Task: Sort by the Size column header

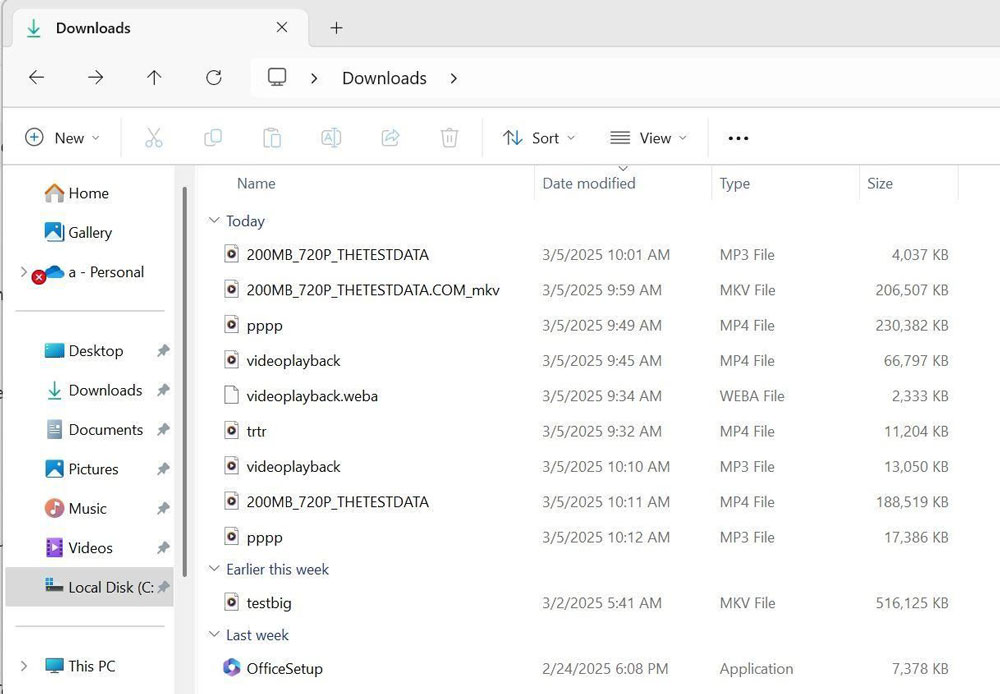Action: click(x=879, y=184)
